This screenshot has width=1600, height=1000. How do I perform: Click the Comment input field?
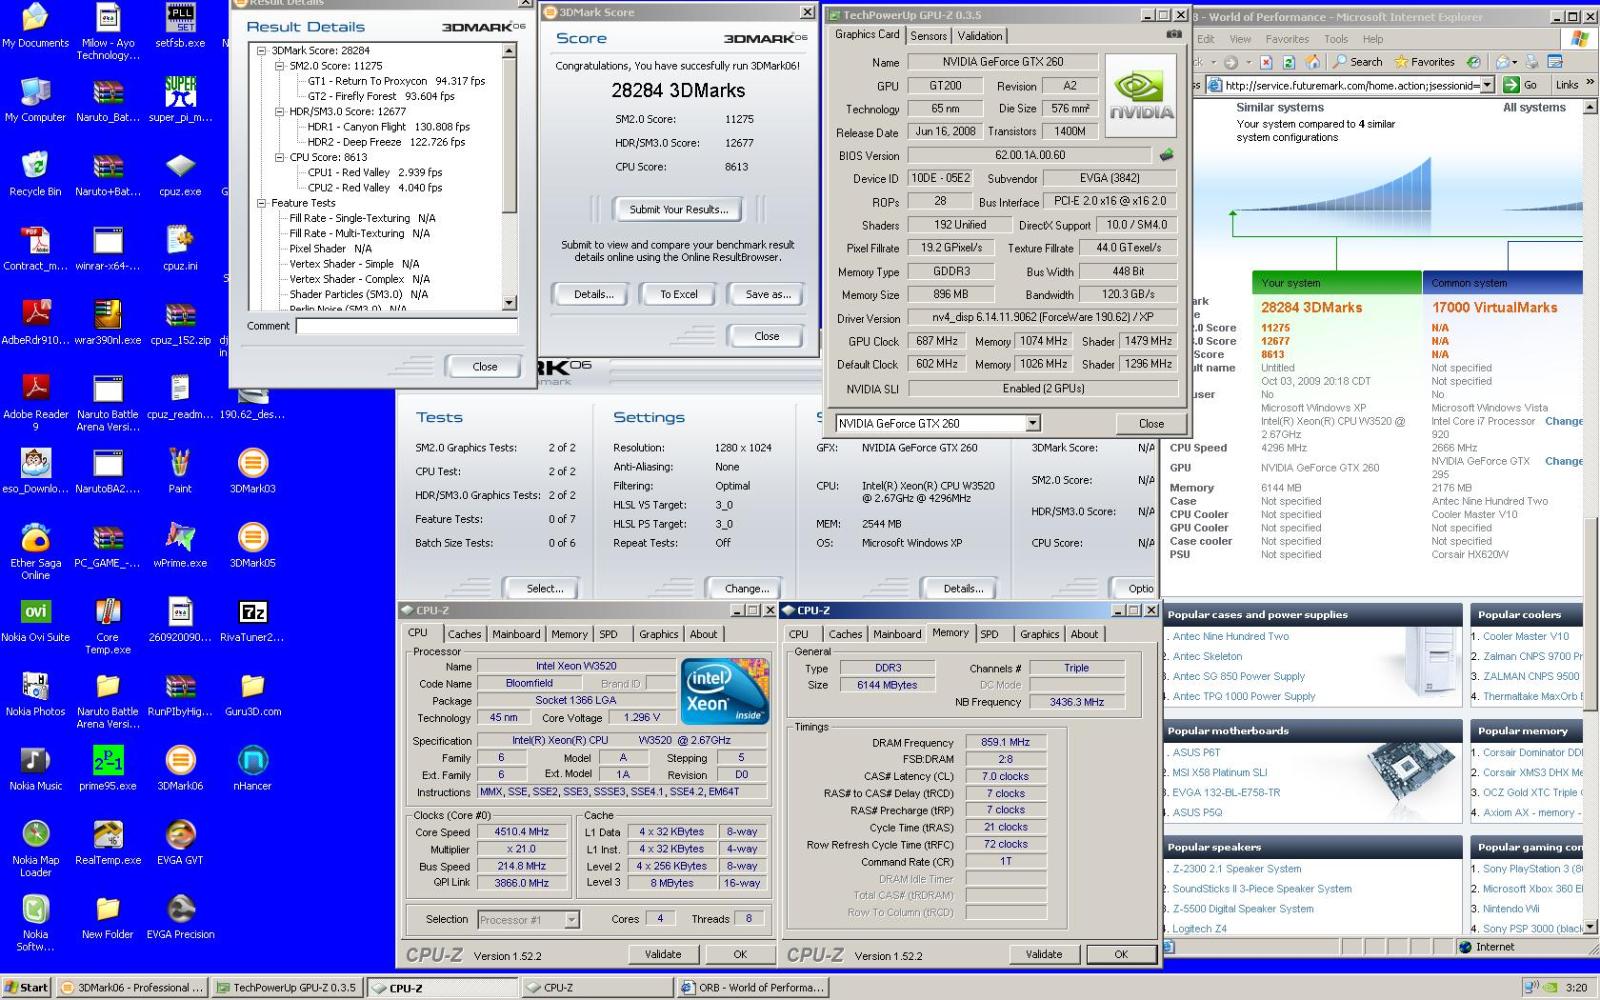[407, 326]
